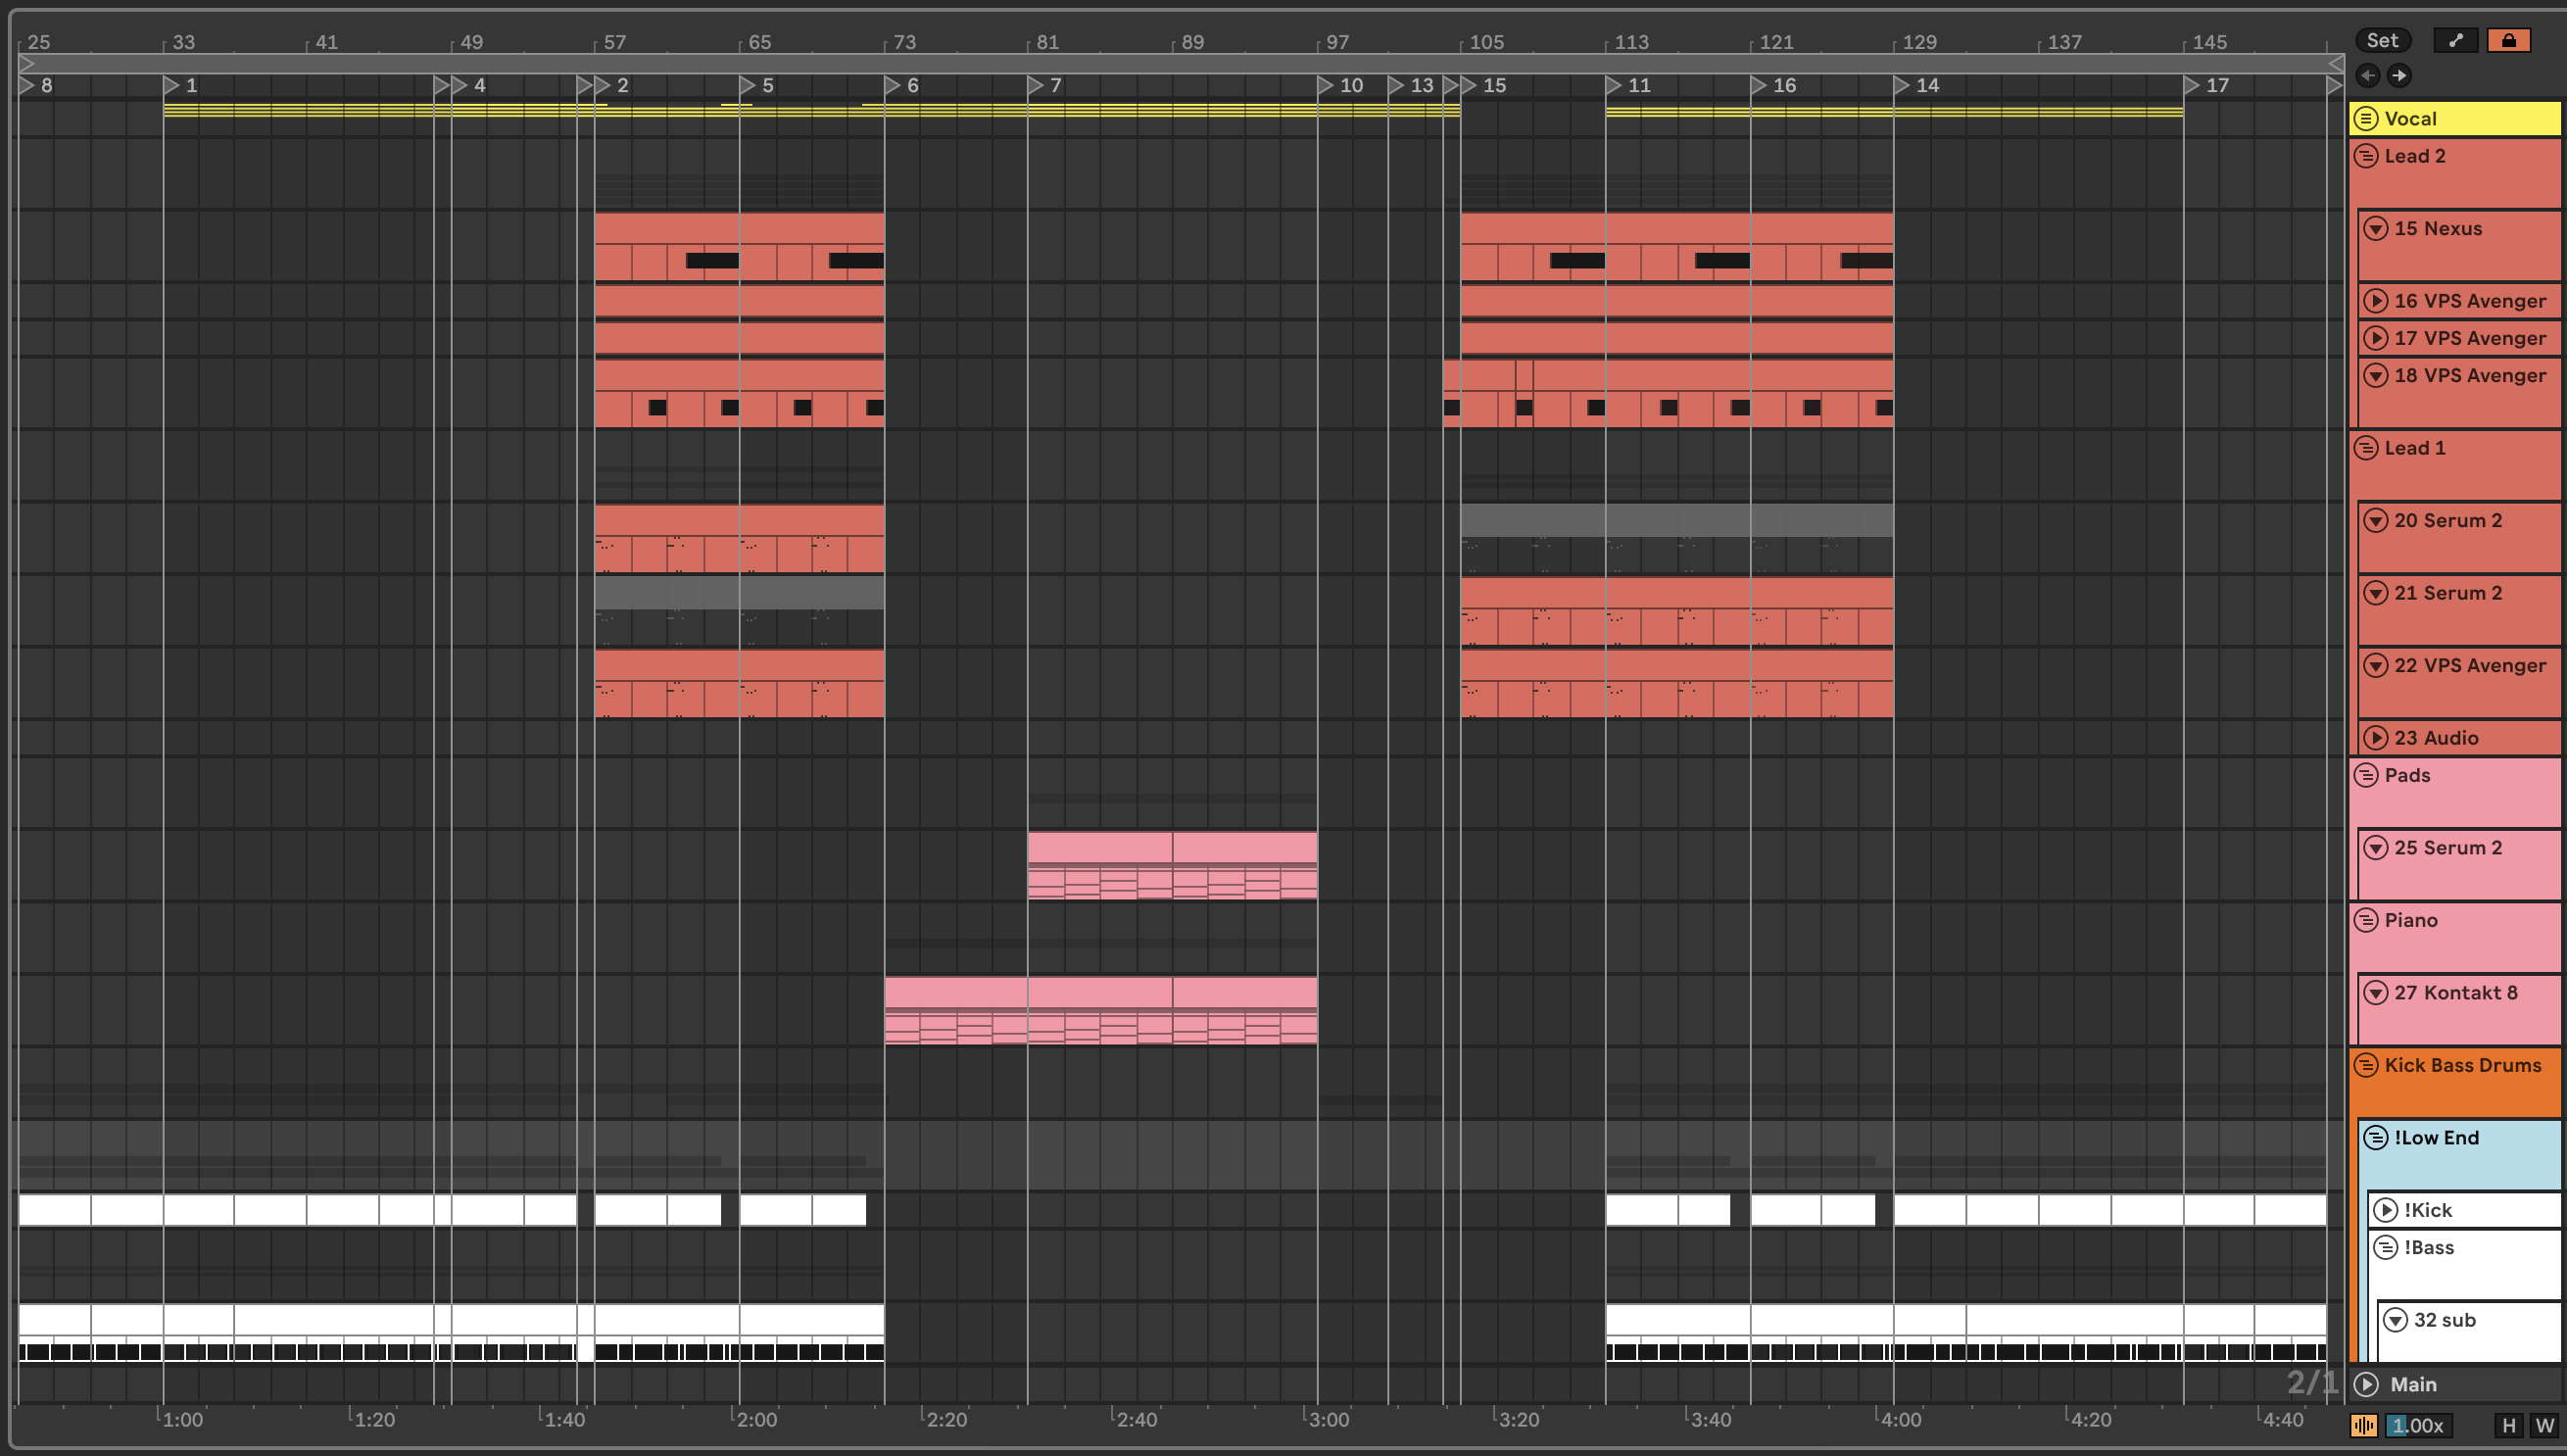
Task: Fold the Lead 2 group track
Action: point(2366,156)
